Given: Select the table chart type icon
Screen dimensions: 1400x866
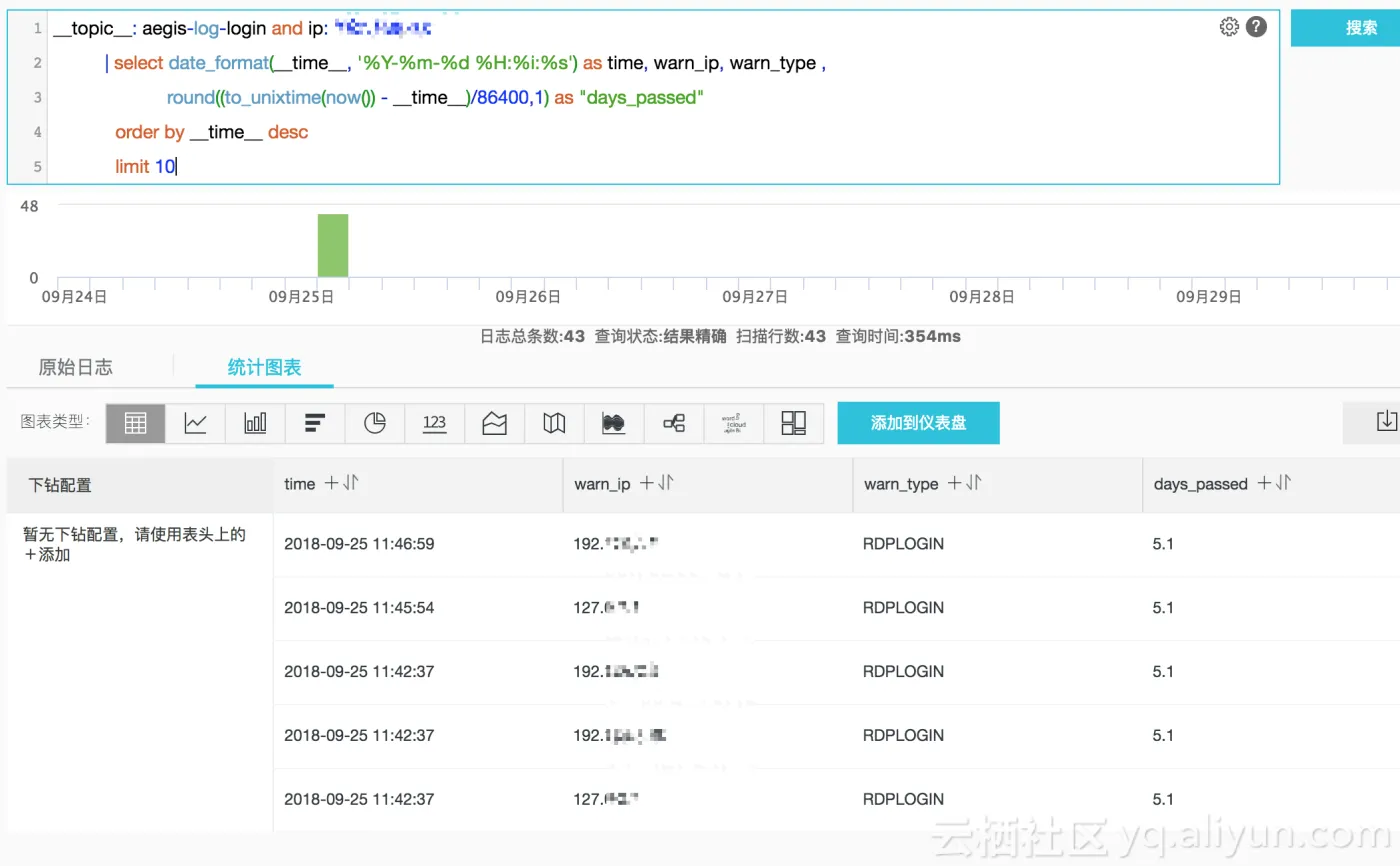Looking at the screenshot, I should (135, 423).
